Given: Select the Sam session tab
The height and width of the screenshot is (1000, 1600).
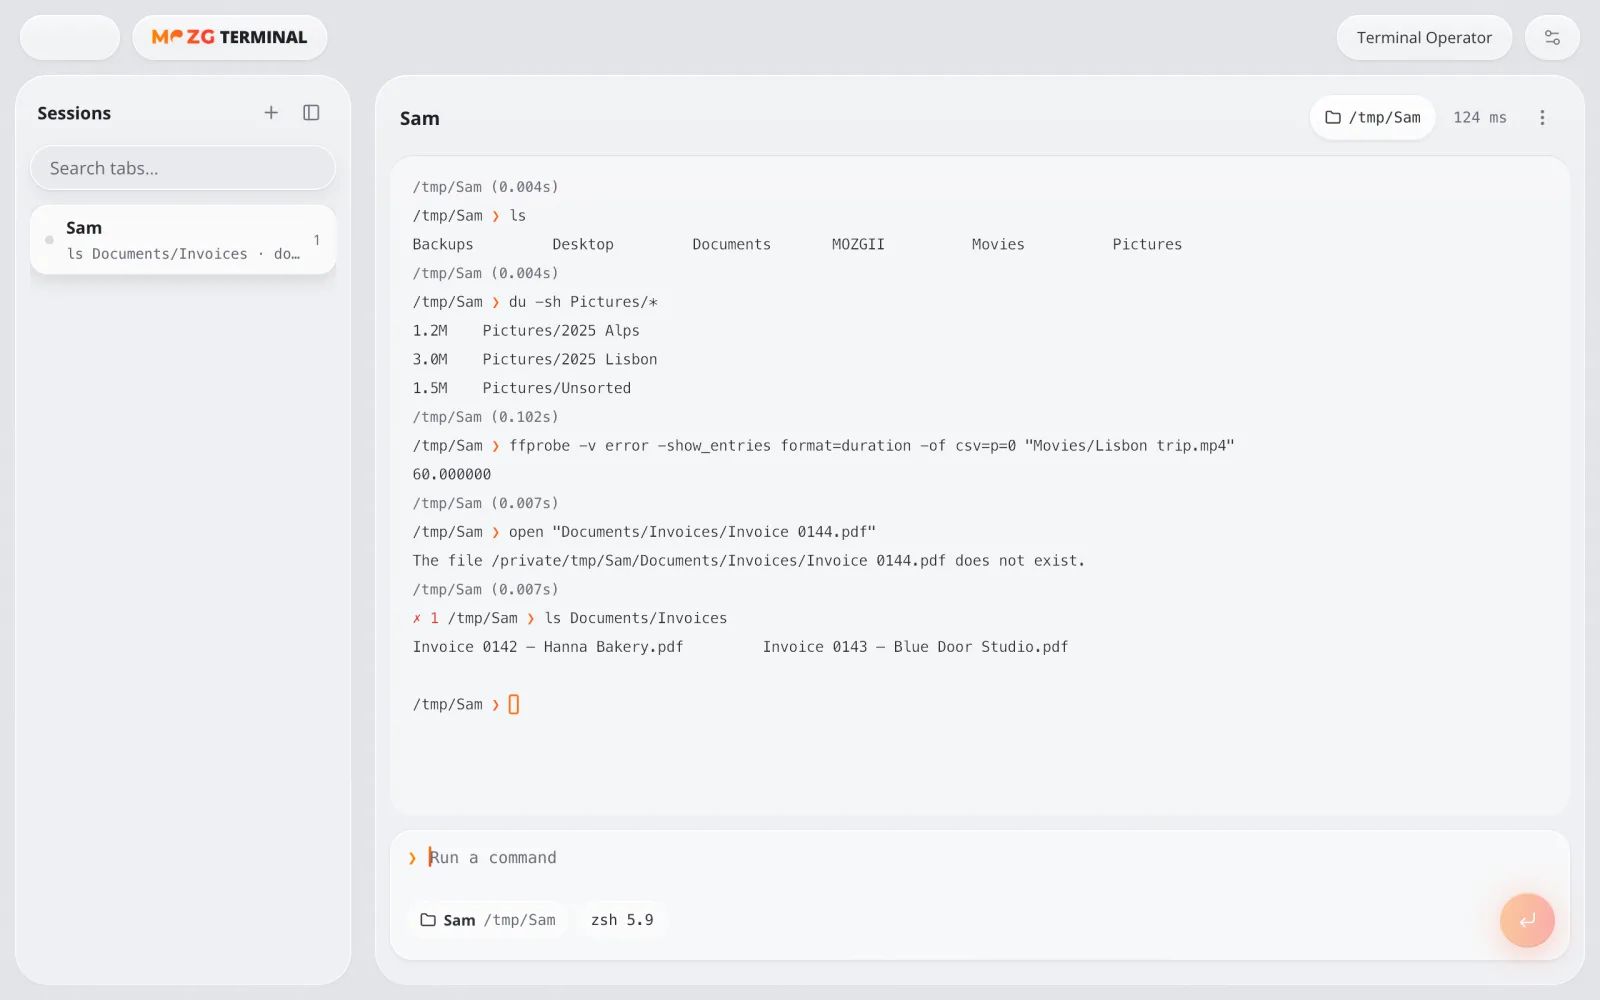Looking at the screenshot, I should click(x=183, y=240).
